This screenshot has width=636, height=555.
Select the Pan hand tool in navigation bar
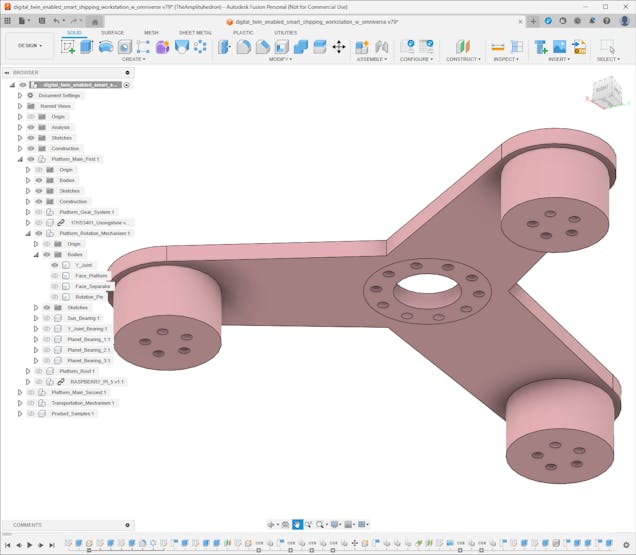click(297, 524)
